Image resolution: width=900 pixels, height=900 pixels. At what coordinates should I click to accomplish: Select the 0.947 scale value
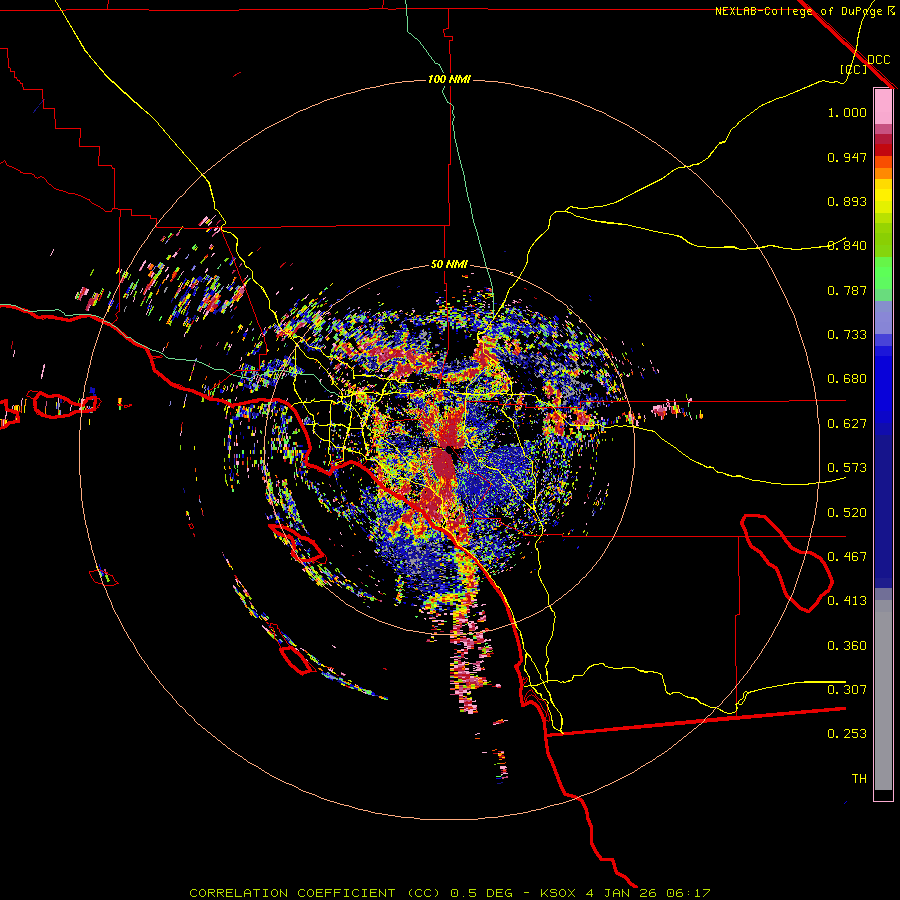tap(847, 157)
